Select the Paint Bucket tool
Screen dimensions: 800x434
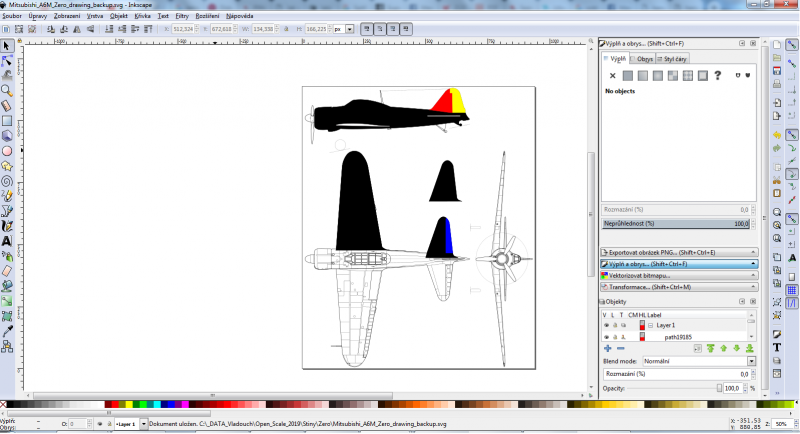pyautogui.click(x=7, y=286)
